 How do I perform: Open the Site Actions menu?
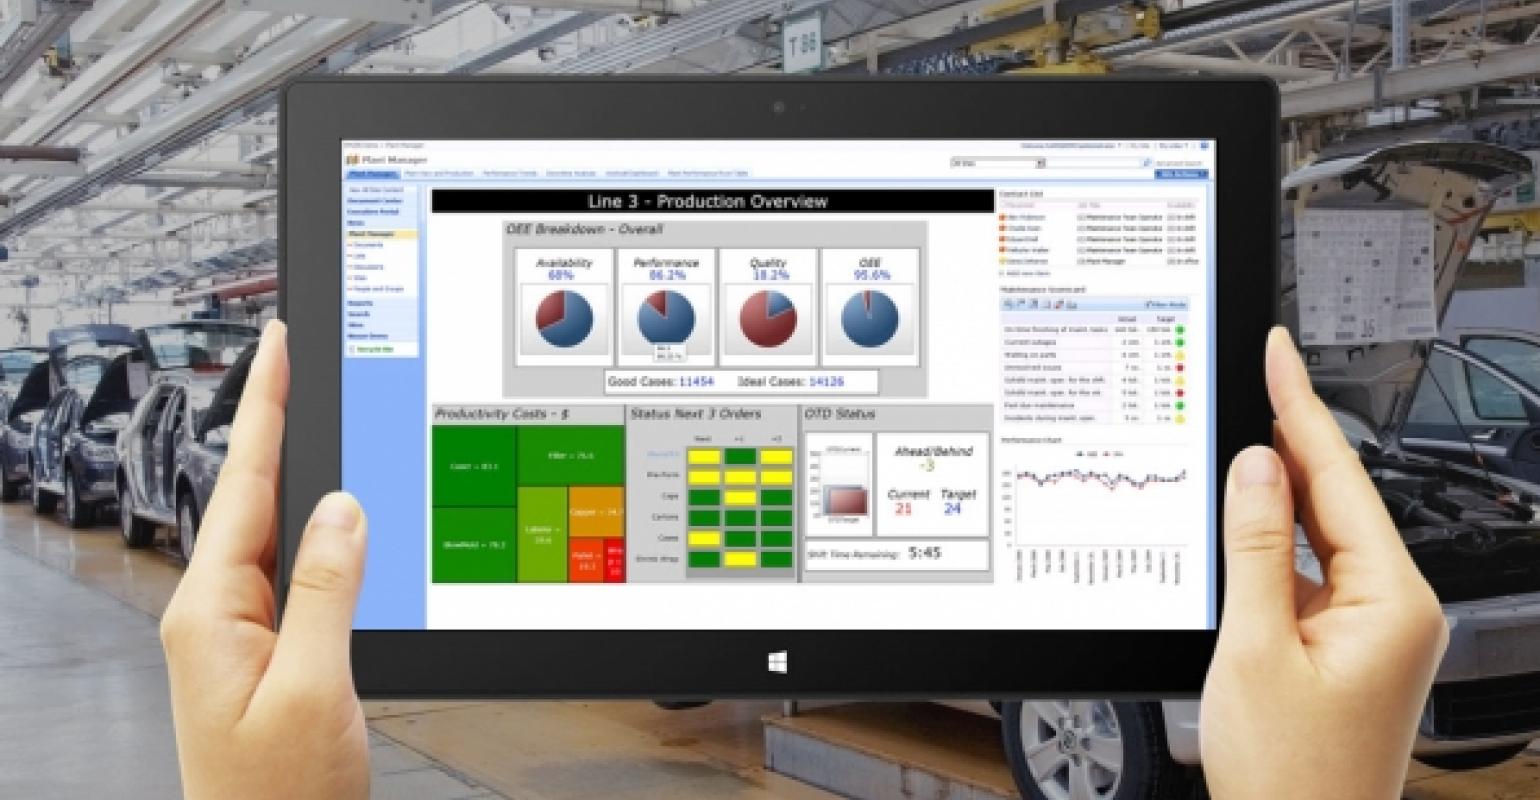[x=1181, y=174]
